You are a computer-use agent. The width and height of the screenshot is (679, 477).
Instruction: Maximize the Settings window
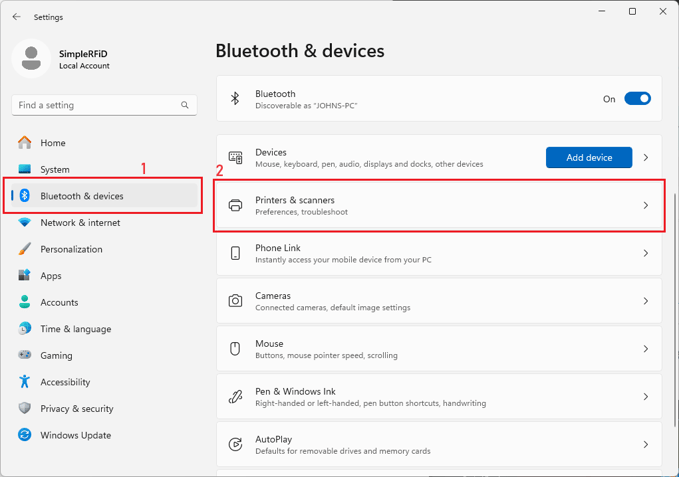coord(632,11)
